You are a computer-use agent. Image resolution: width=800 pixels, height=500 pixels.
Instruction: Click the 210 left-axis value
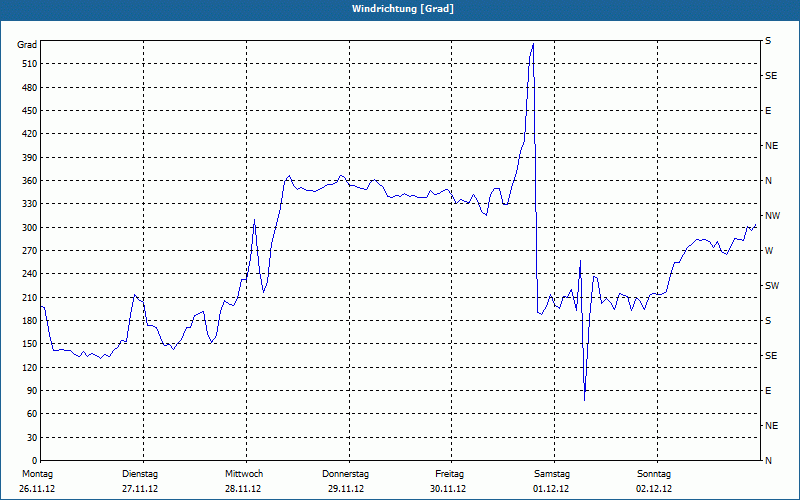pos(30,297)
